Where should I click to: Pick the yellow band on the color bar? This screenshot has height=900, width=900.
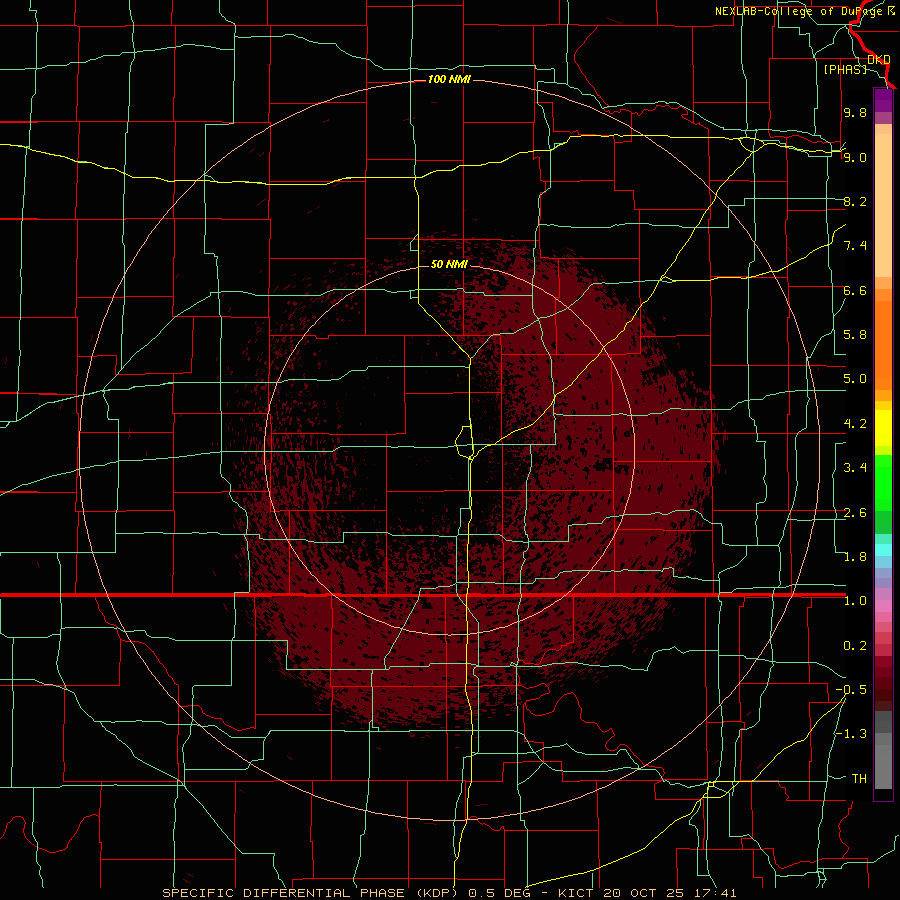(x=883, y=428)
